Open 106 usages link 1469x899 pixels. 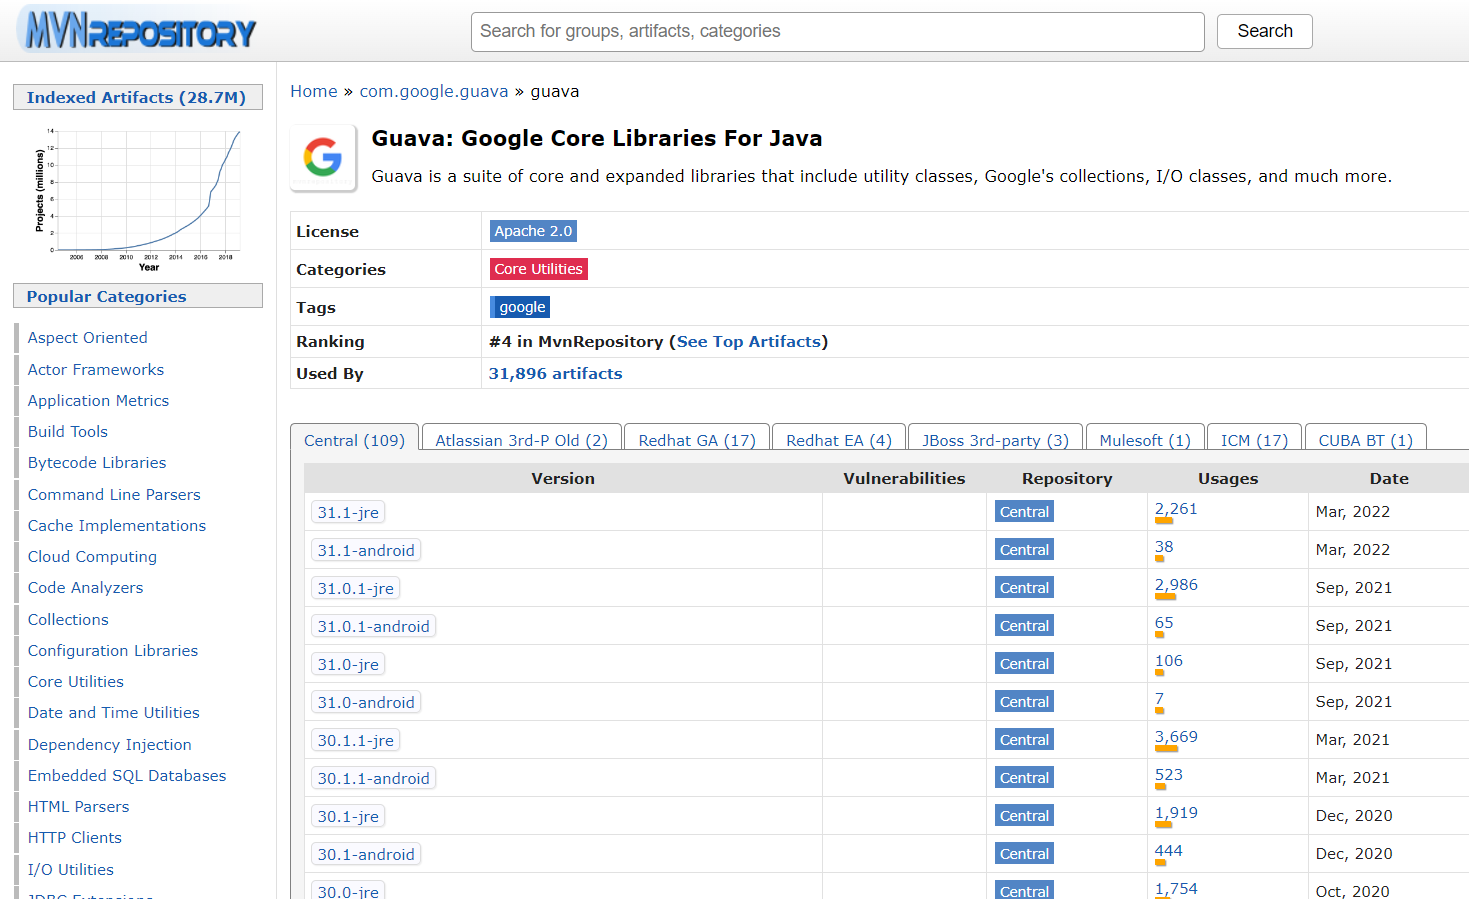1169,661
